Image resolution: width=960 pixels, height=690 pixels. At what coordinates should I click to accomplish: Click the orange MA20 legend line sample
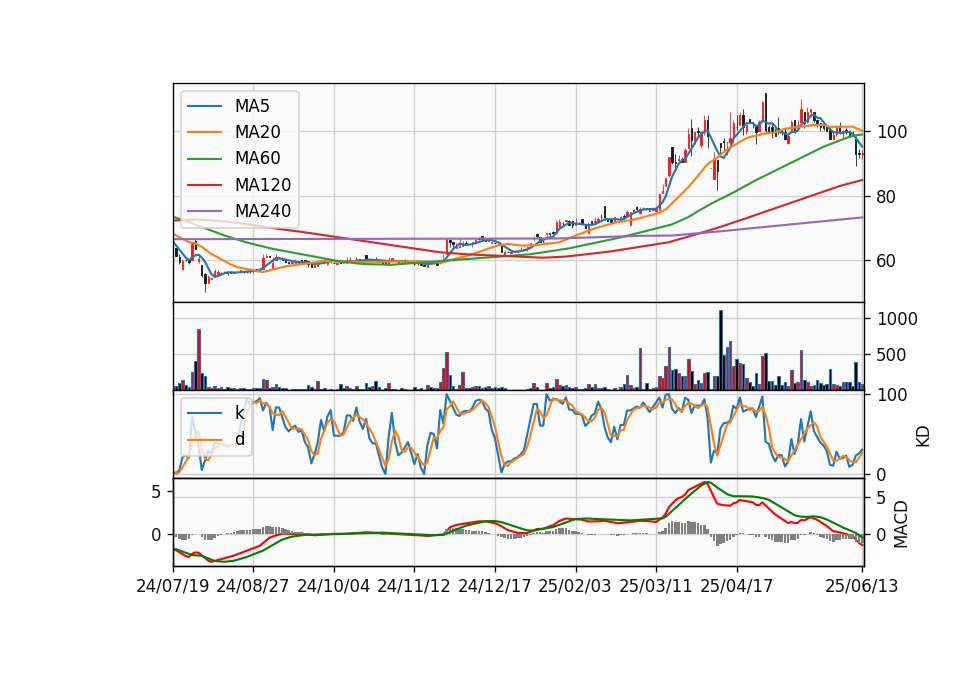(x=204, y=133)
